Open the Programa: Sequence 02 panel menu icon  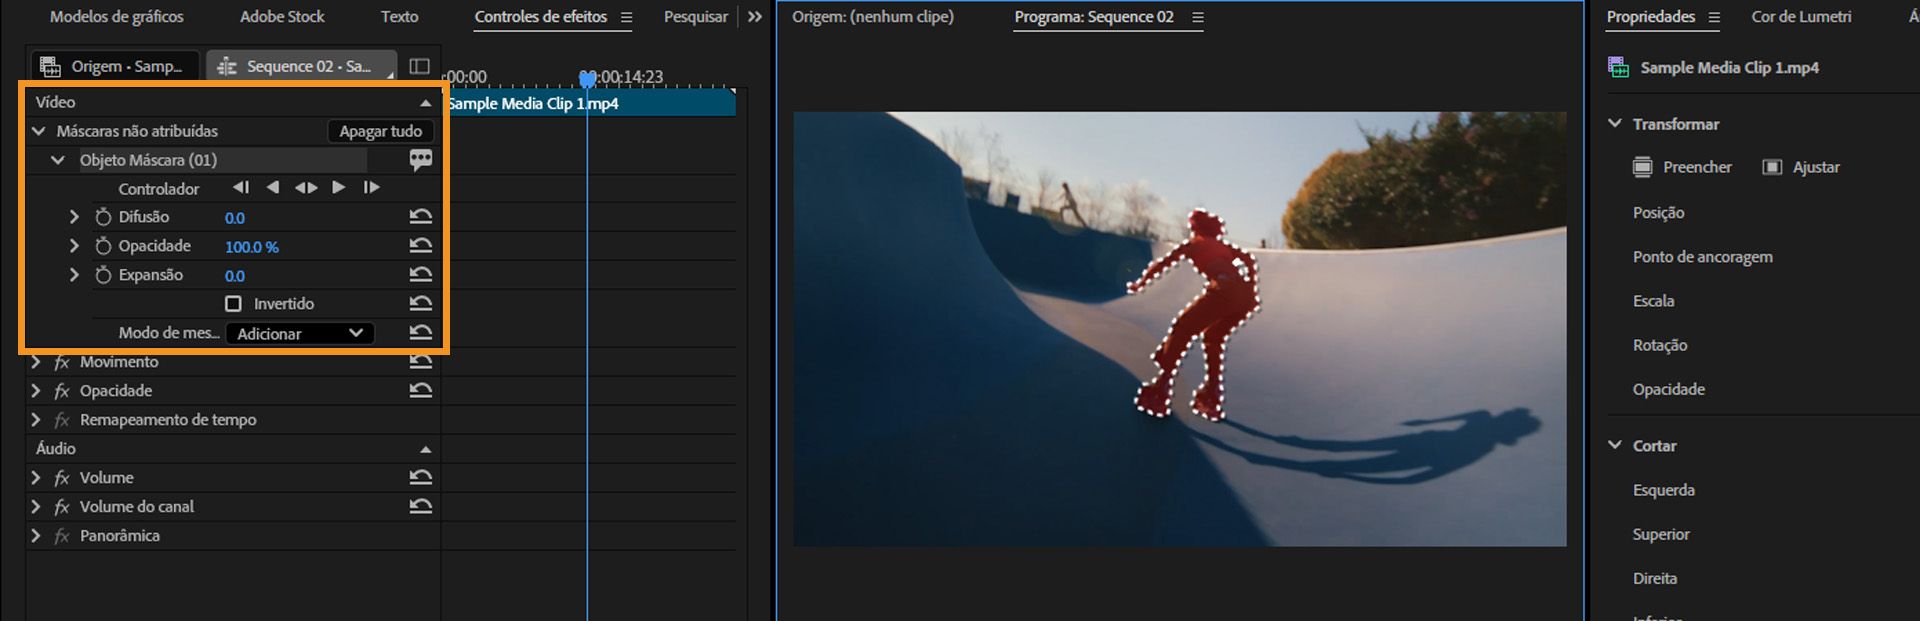(1198, 17)
